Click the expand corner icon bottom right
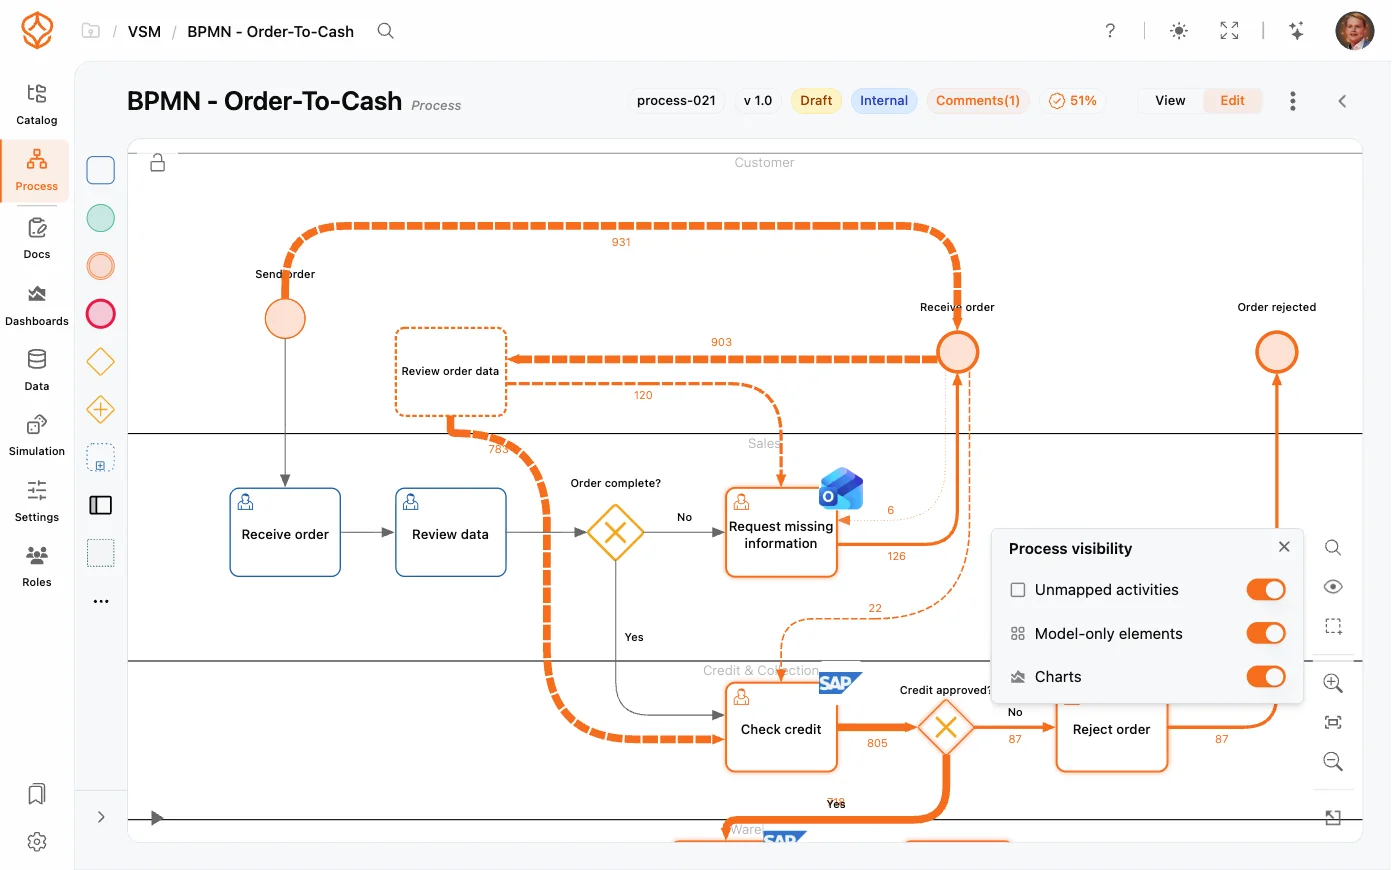 pos(1333,818)
